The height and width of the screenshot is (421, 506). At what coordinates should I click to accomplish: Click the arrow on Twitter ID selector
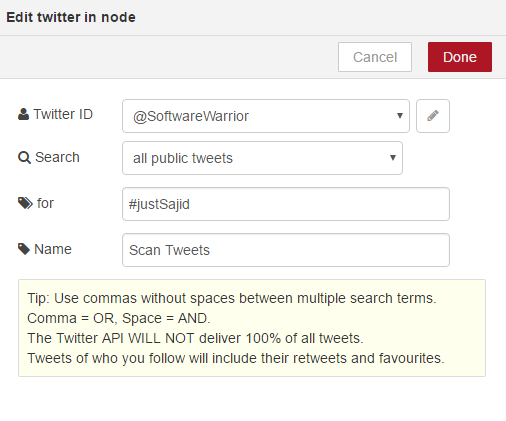400,116
